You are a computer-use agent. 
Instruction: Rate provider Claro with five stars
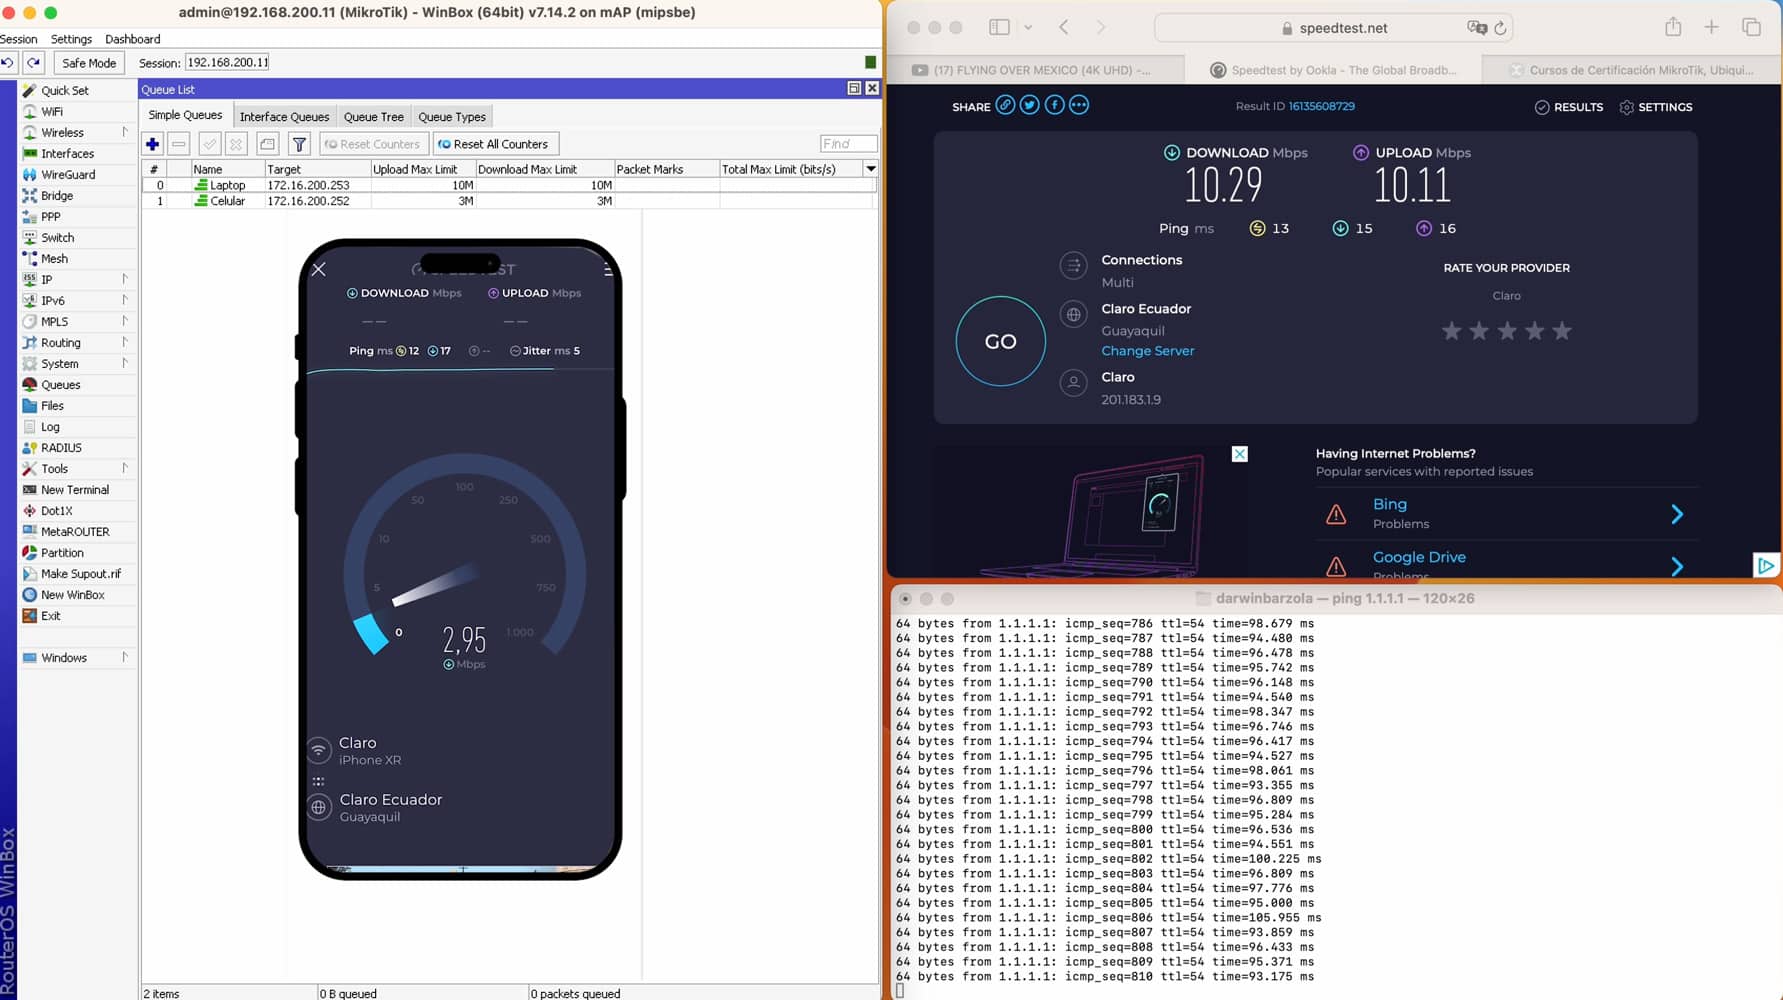tap(1562, 331)
